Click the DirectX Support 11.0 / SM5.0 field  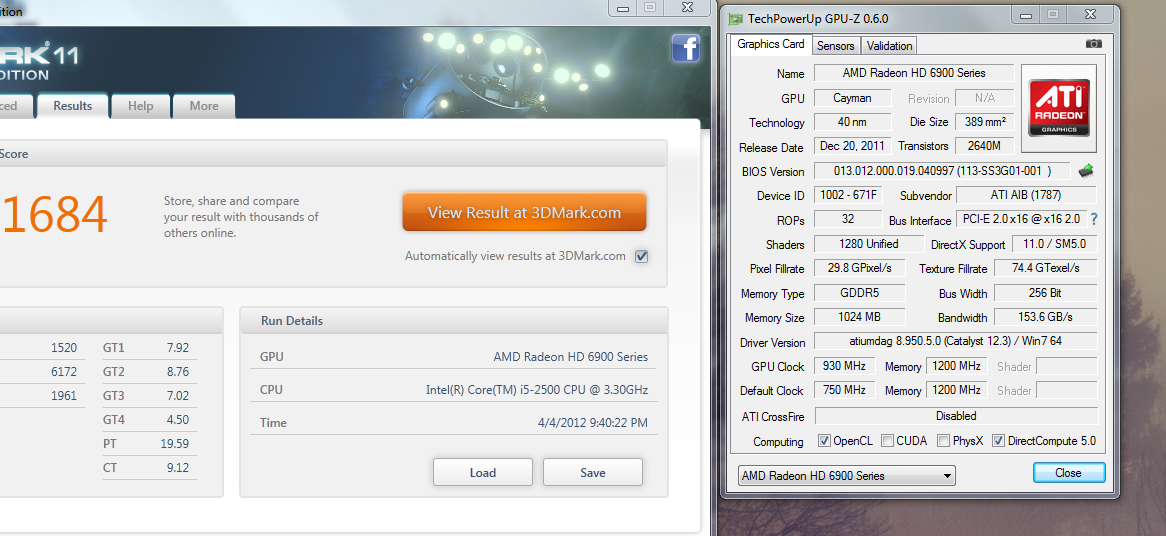click(x=1054, y=244)
